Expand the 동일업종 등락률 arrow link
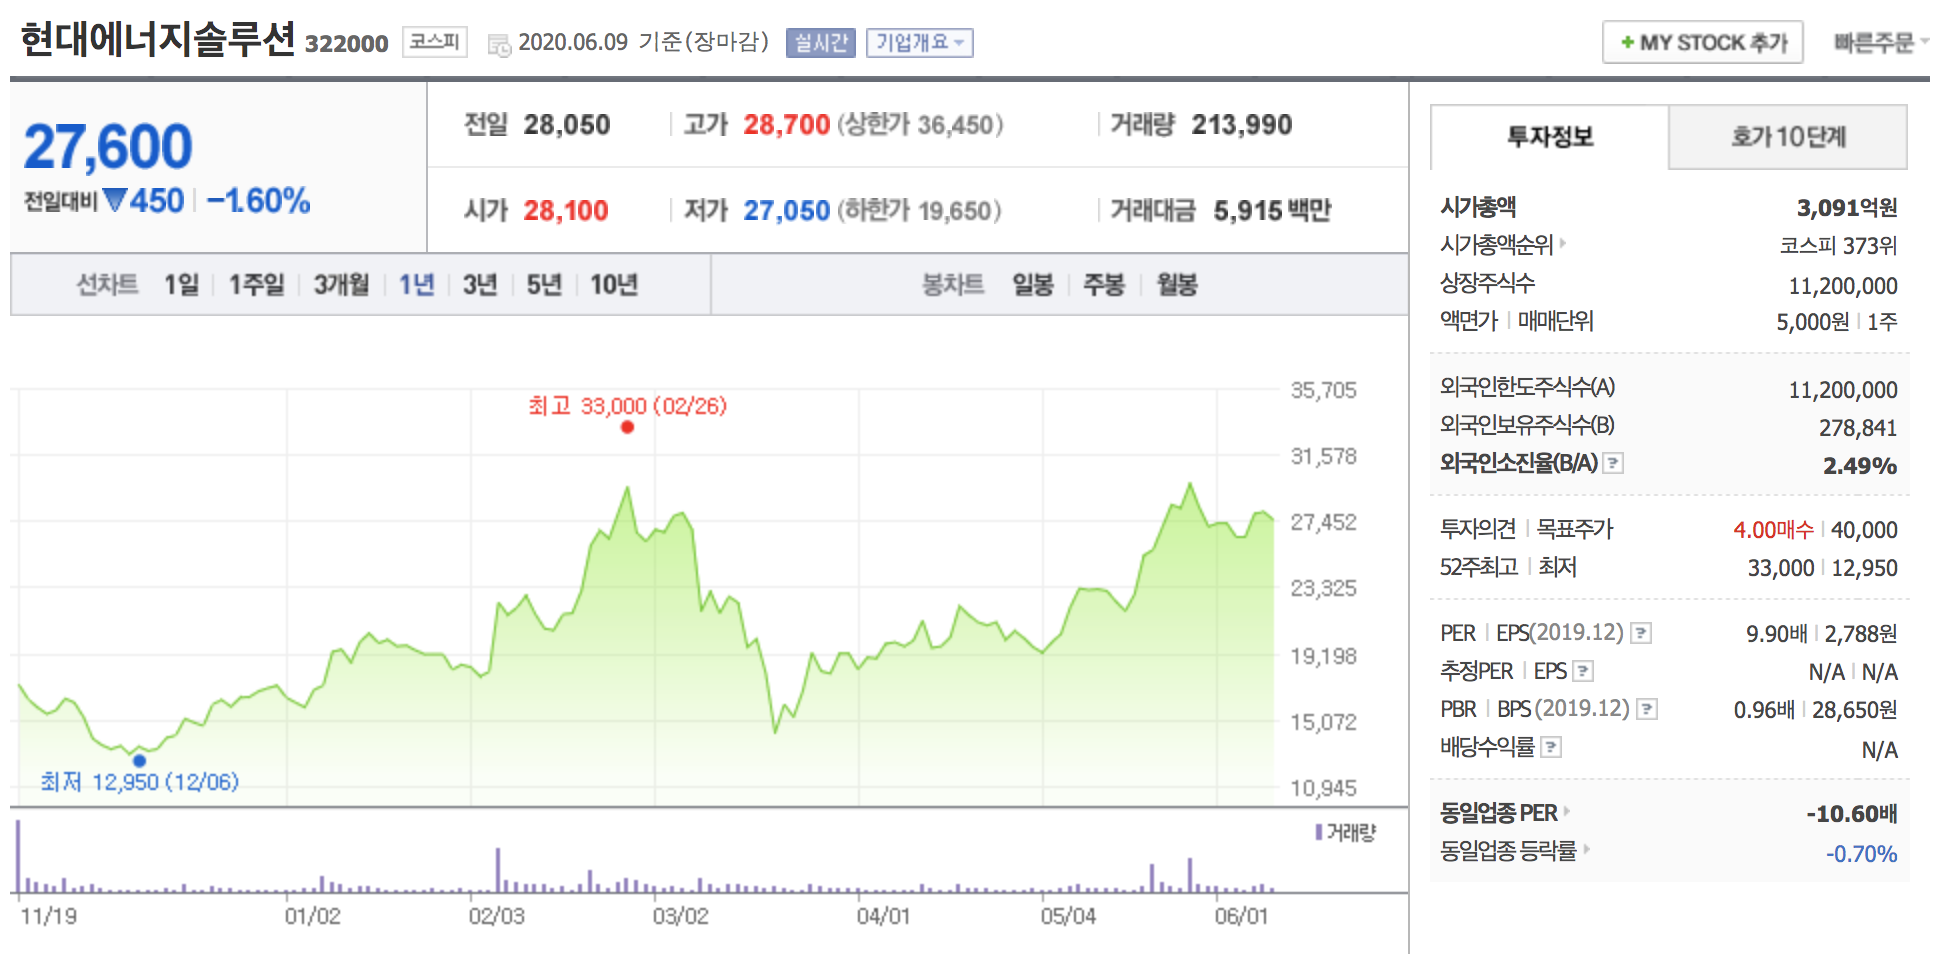This screenshot has height=954, width=1950. pyautogui.click(x=1586, y=849)
